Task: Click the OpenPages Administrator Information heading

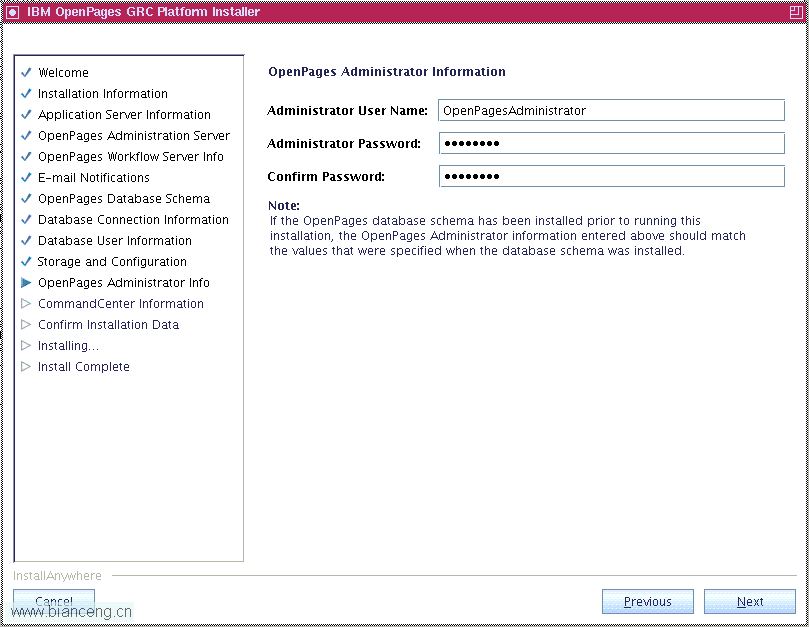Action: click(387, 72)
